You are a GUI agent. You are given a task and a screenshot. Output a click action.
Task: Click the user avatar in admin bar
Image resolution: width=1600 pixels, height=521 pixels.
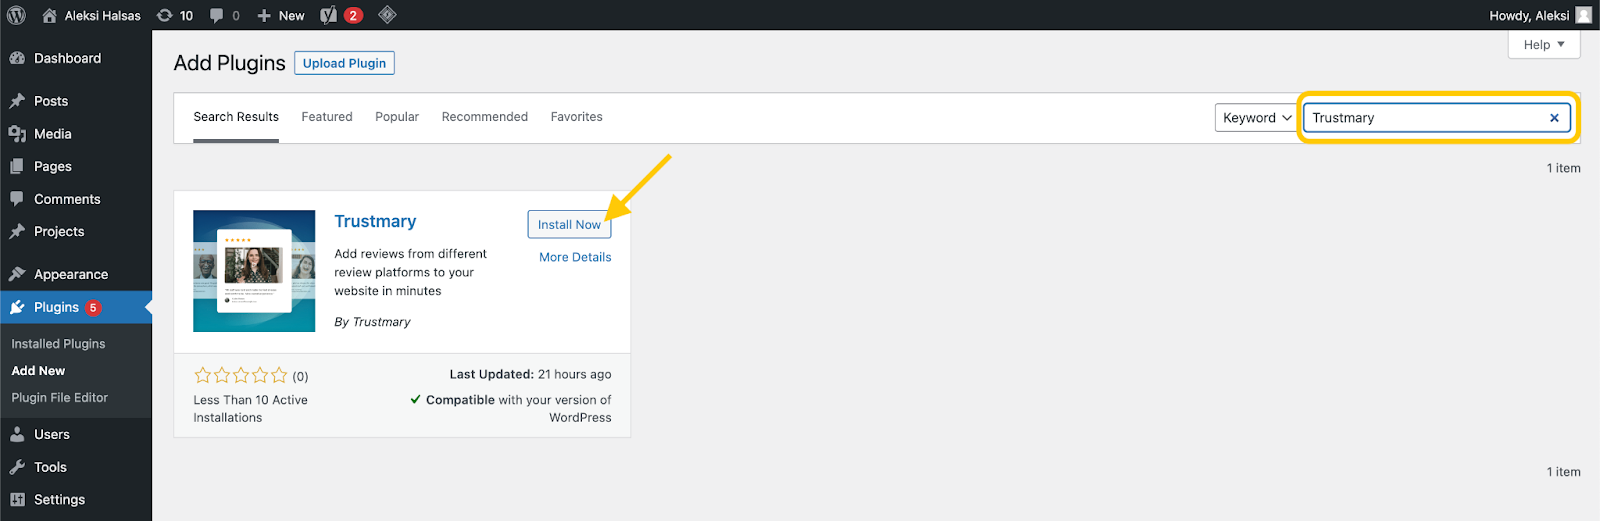point(1584,15)
